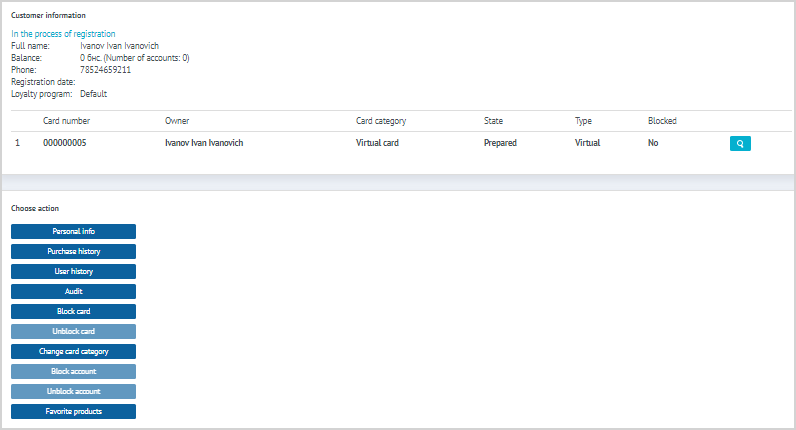Click the magnifier icon in card row

coord(740,144)
